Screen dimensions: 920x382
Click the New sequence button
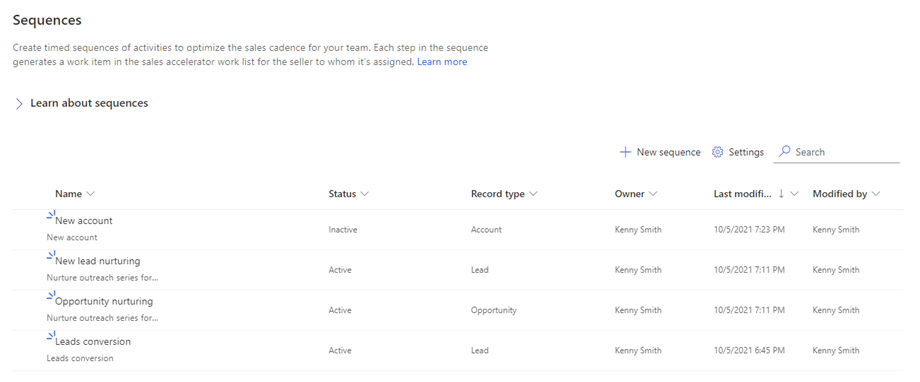pos(660,152)
